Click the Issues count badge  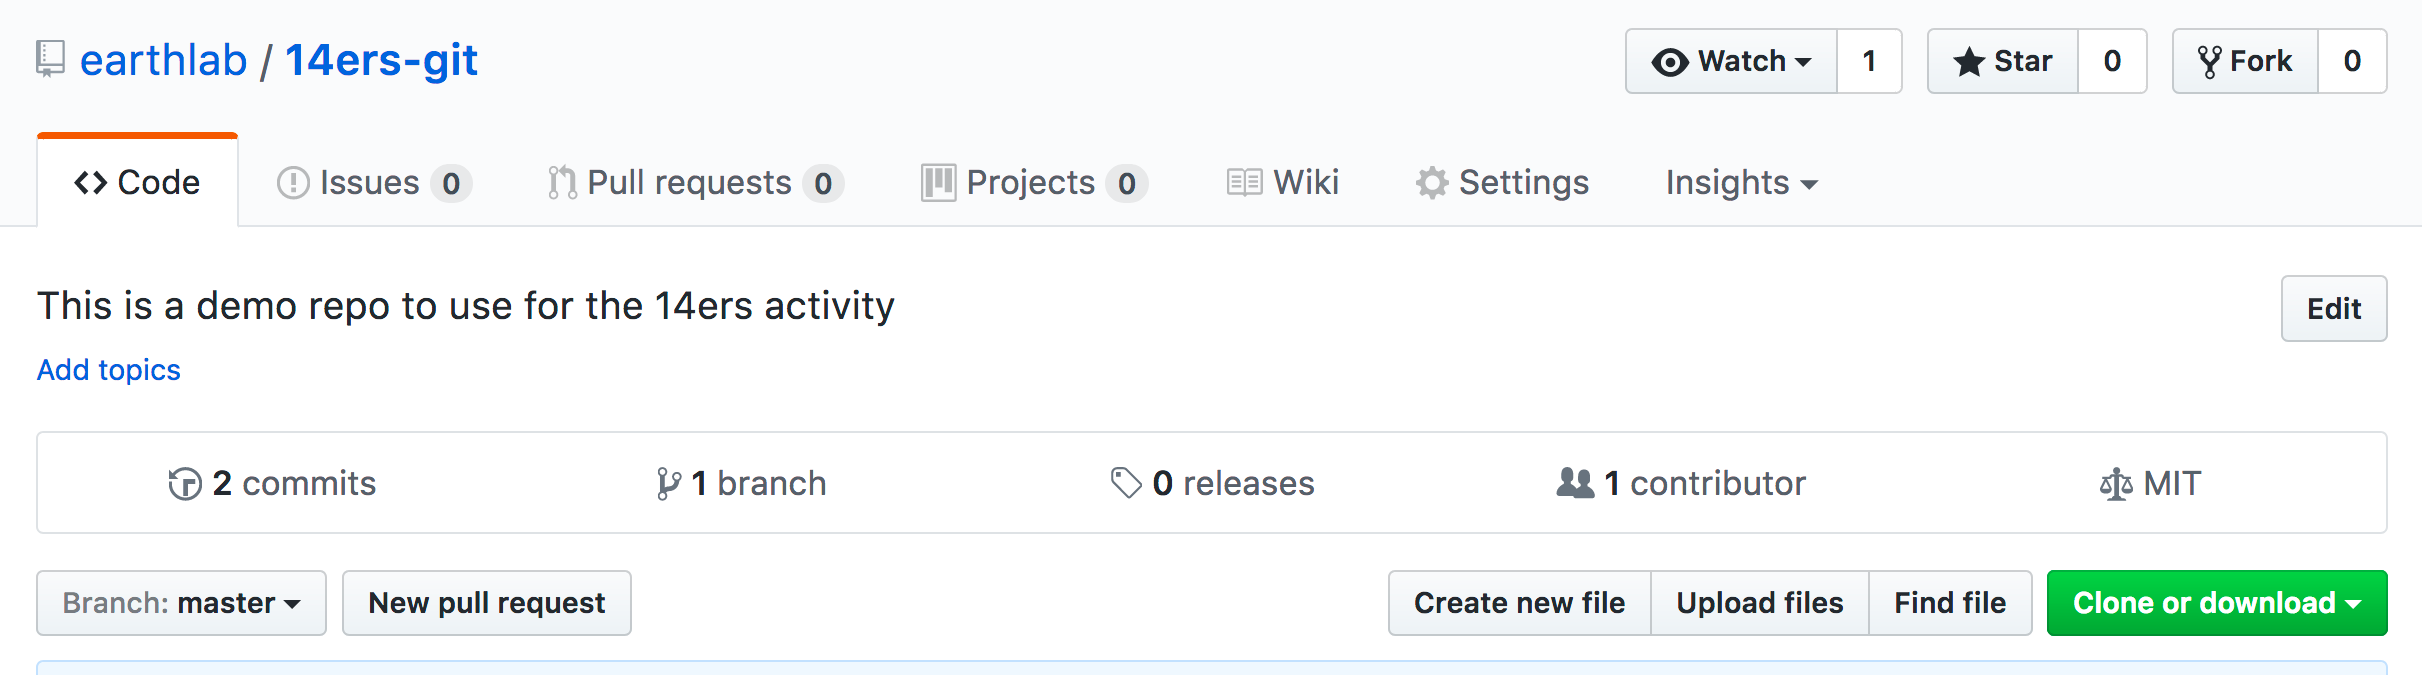(x=451, y=183)
